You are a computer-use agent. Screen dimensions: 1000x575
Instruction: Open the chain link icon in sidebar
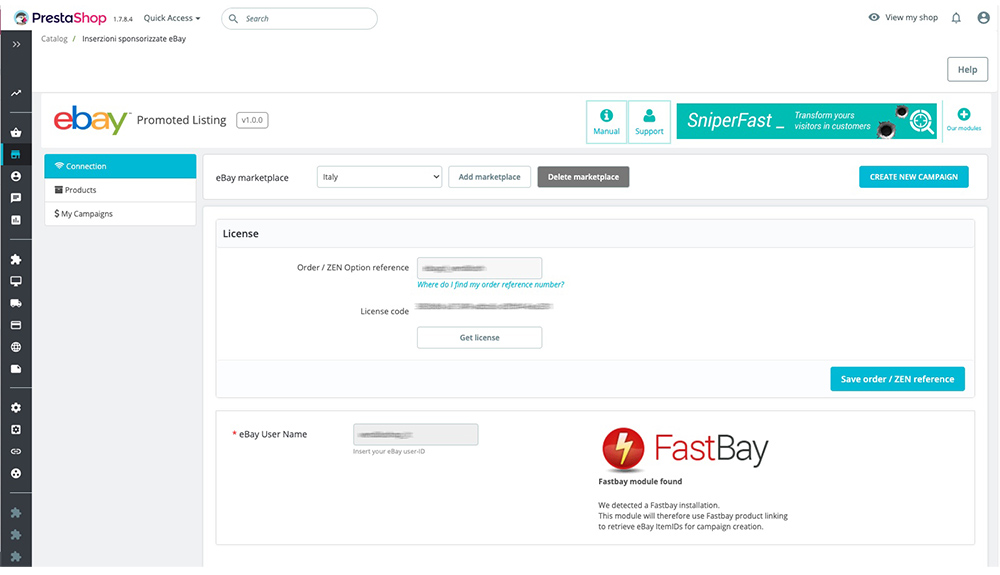[x=16, y=451]
